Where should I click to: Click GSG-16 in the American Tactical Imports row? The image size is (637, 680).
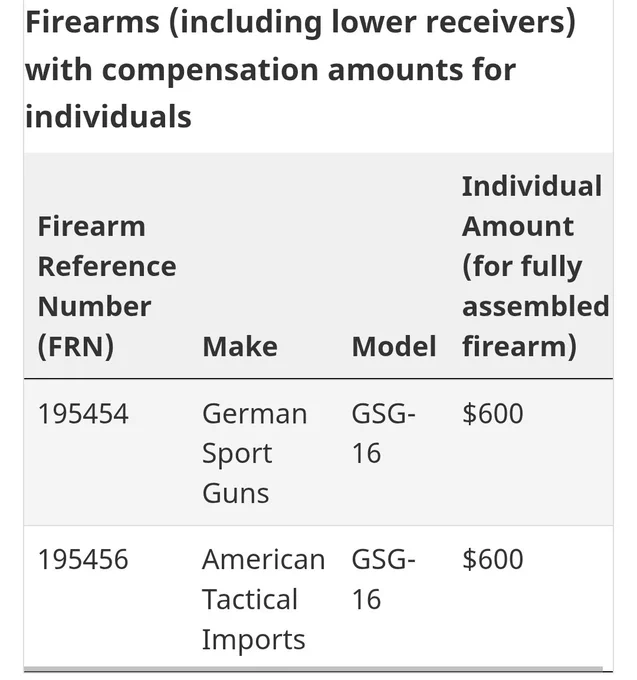coord(383,579)
